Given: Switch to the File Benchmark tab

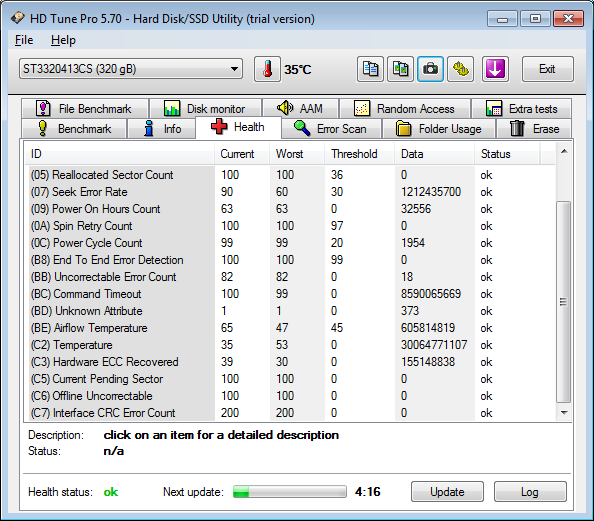Looking at the screenshot, I should [85, 109].
